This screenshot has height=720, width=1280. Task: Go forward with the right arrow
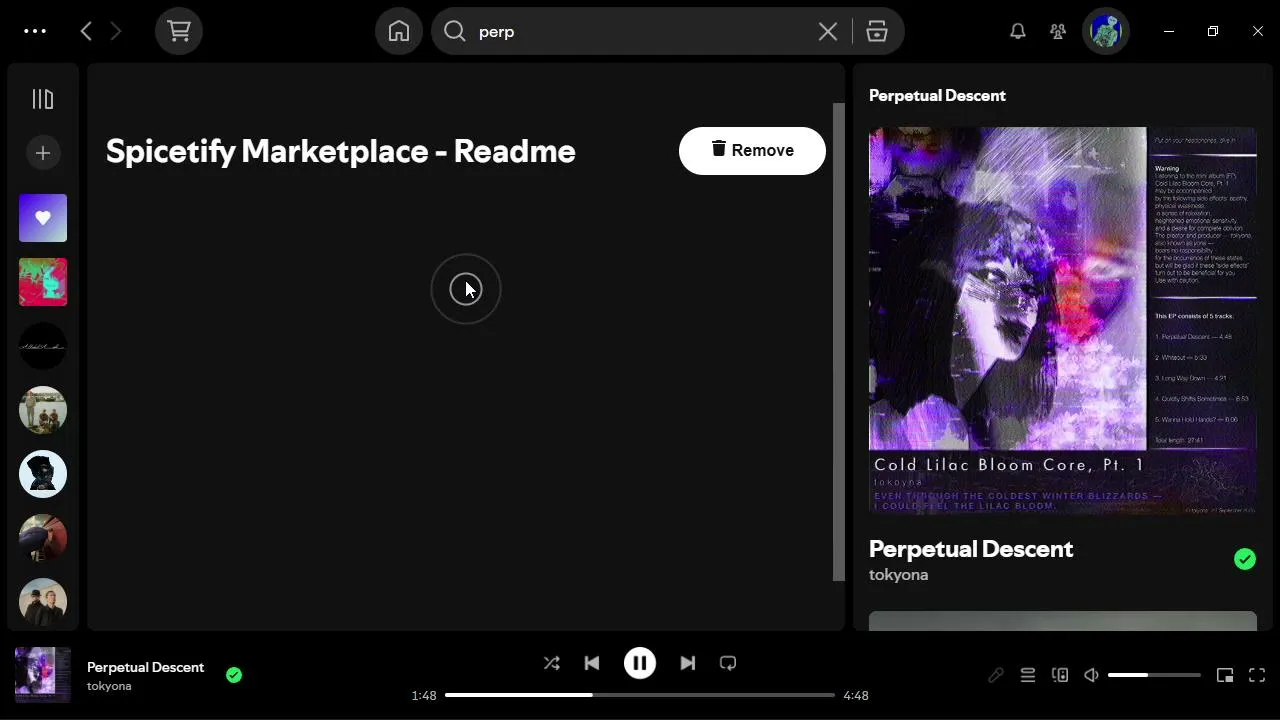[116, 31]
